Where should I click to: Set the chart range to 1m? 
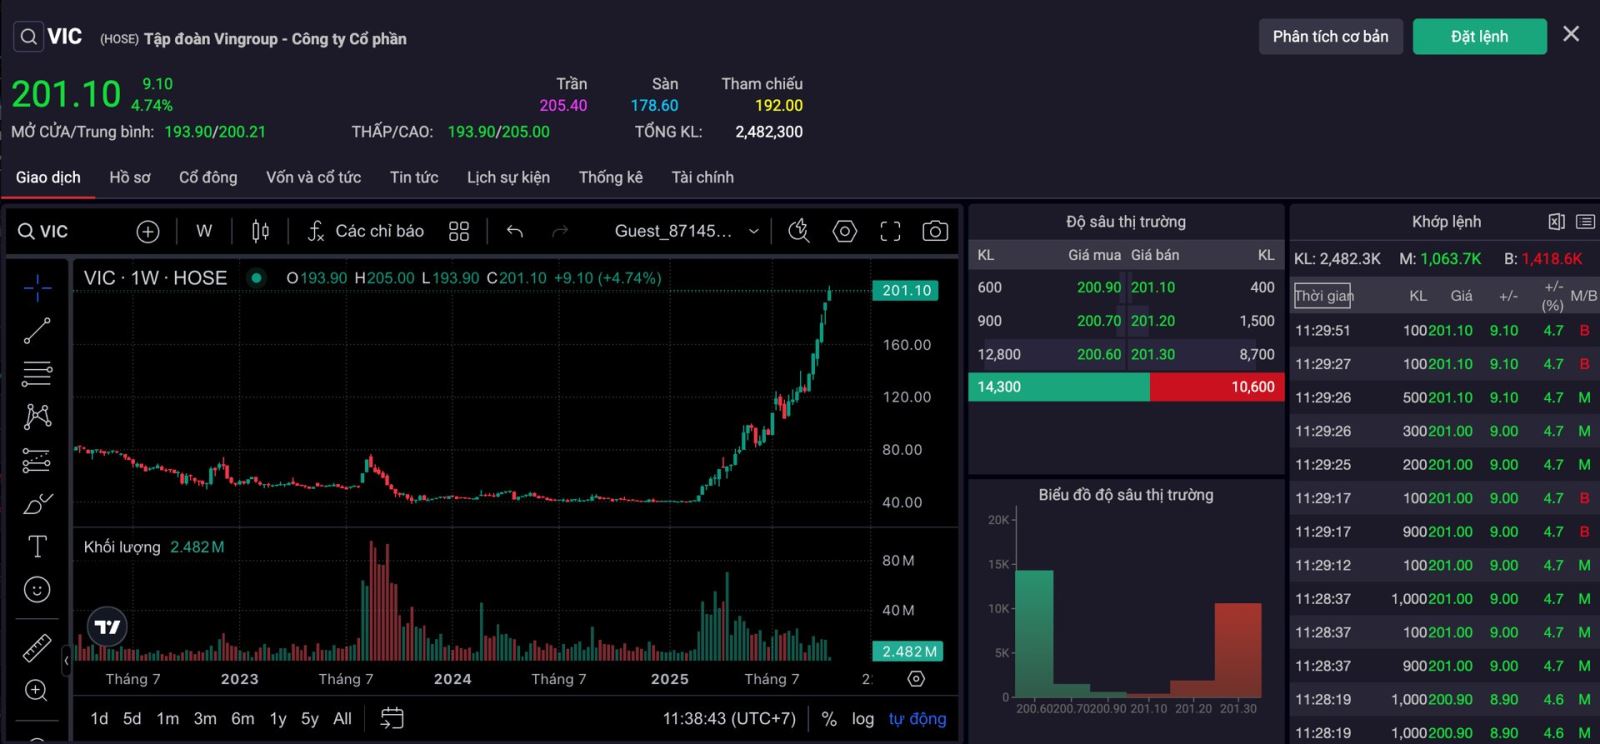click(x=168, y=719)
